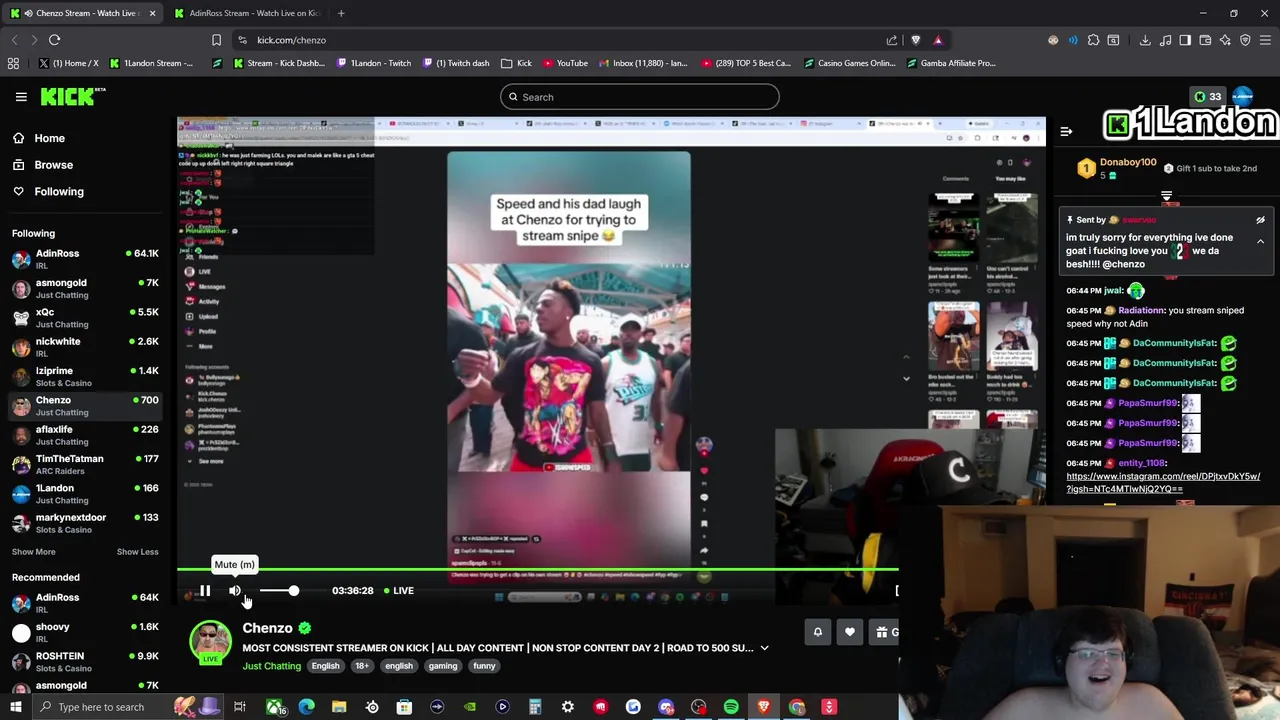The image size is (1280, 720).
Task: Pause the Chenzo stream video
Action: point(204,591)
